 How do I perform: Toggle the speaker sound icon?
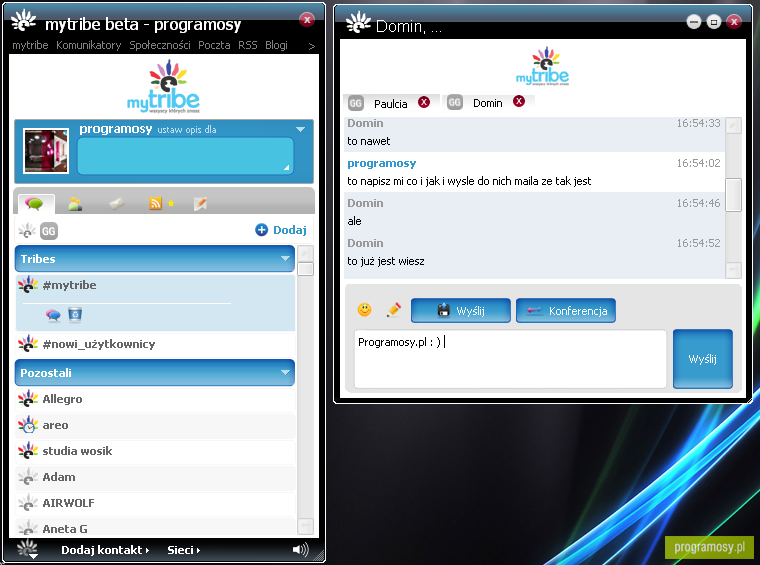coord(301,549)
